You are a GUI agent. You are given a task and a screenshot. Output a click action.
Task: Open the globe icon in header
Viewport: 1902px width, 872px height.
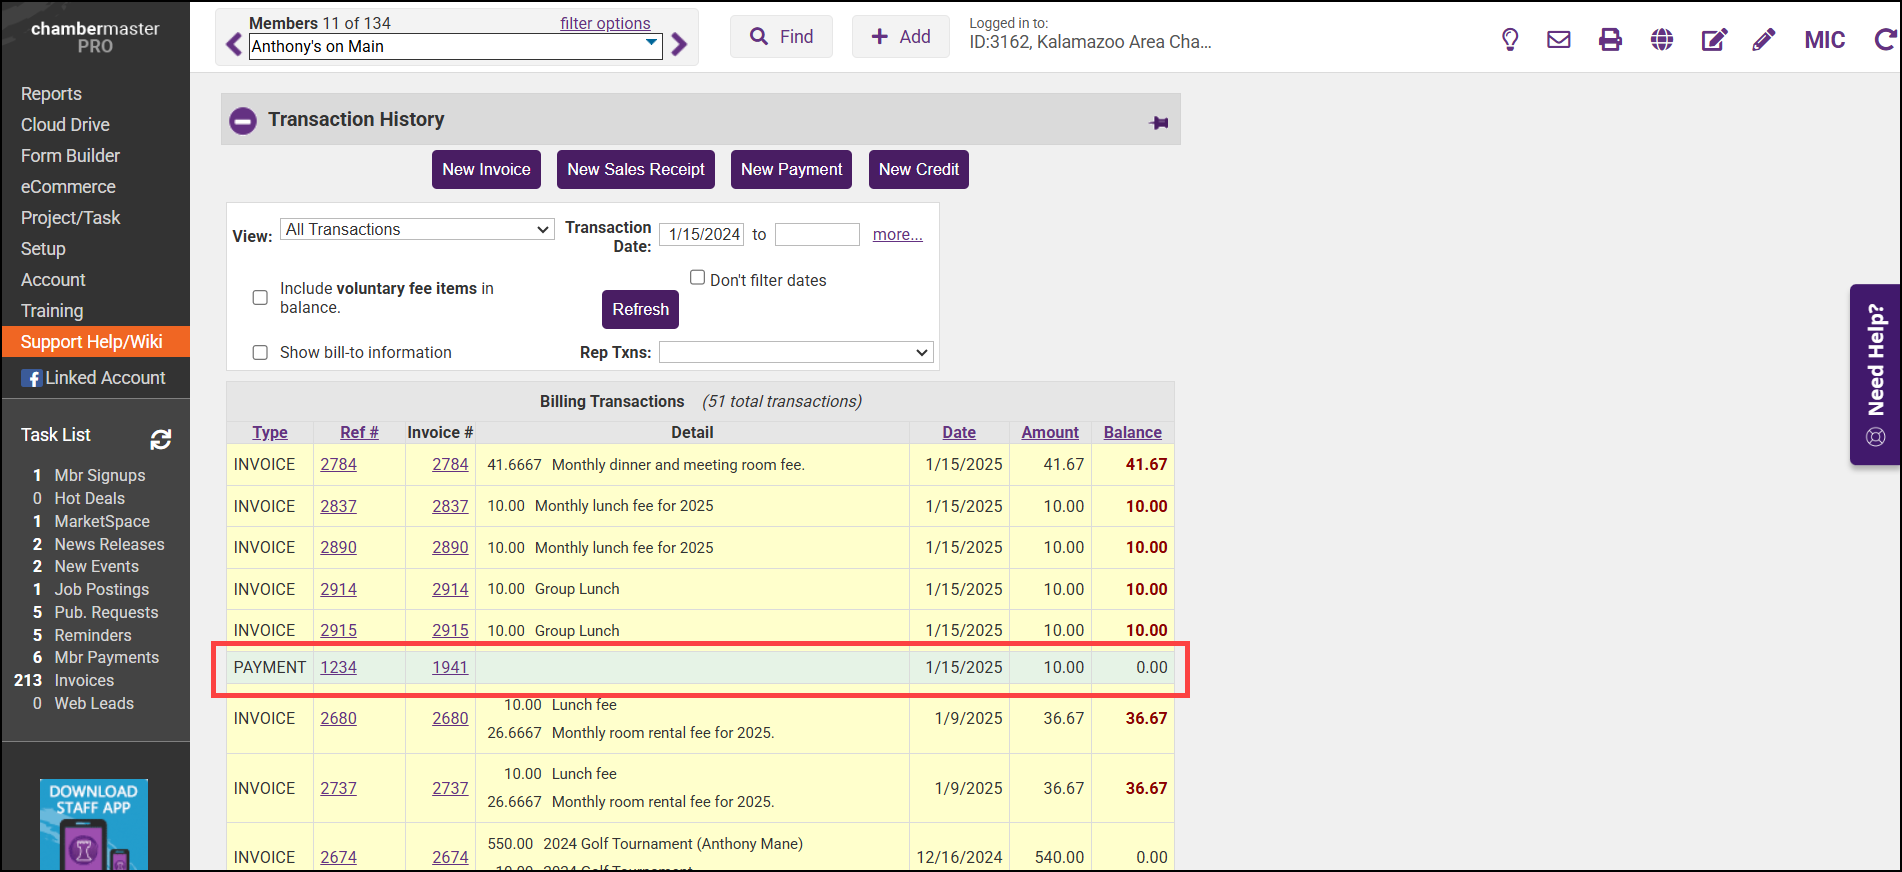pyautogui.click(x=1662, y=40)
